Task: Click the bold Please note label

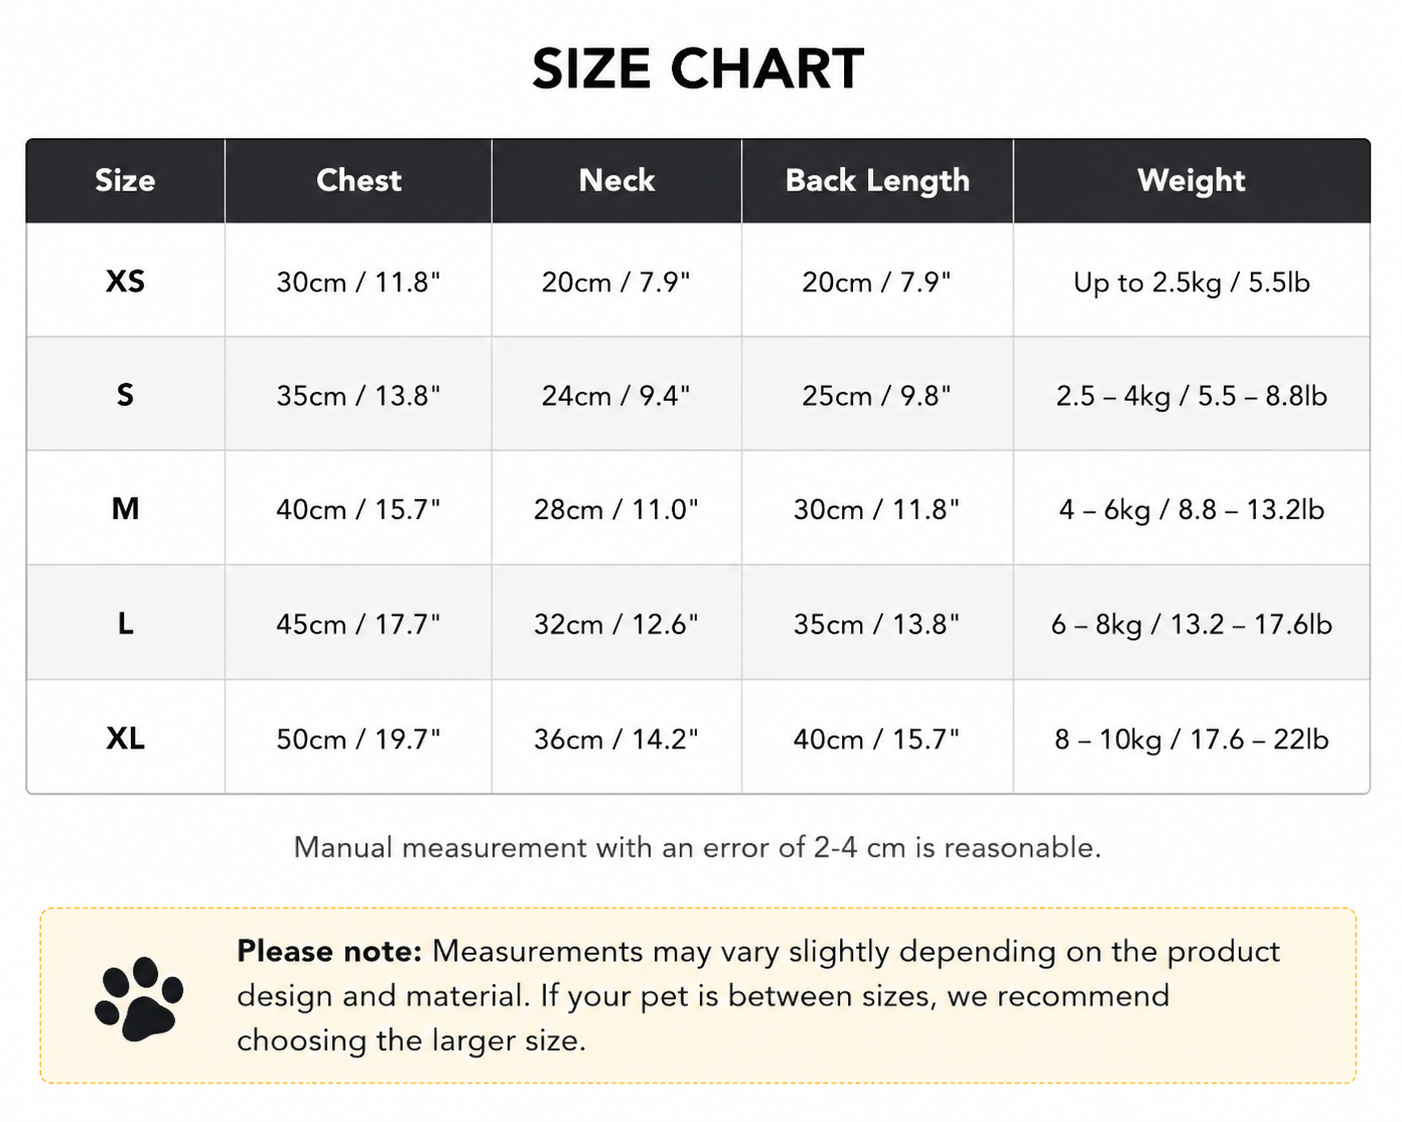Action: point(330,951)
